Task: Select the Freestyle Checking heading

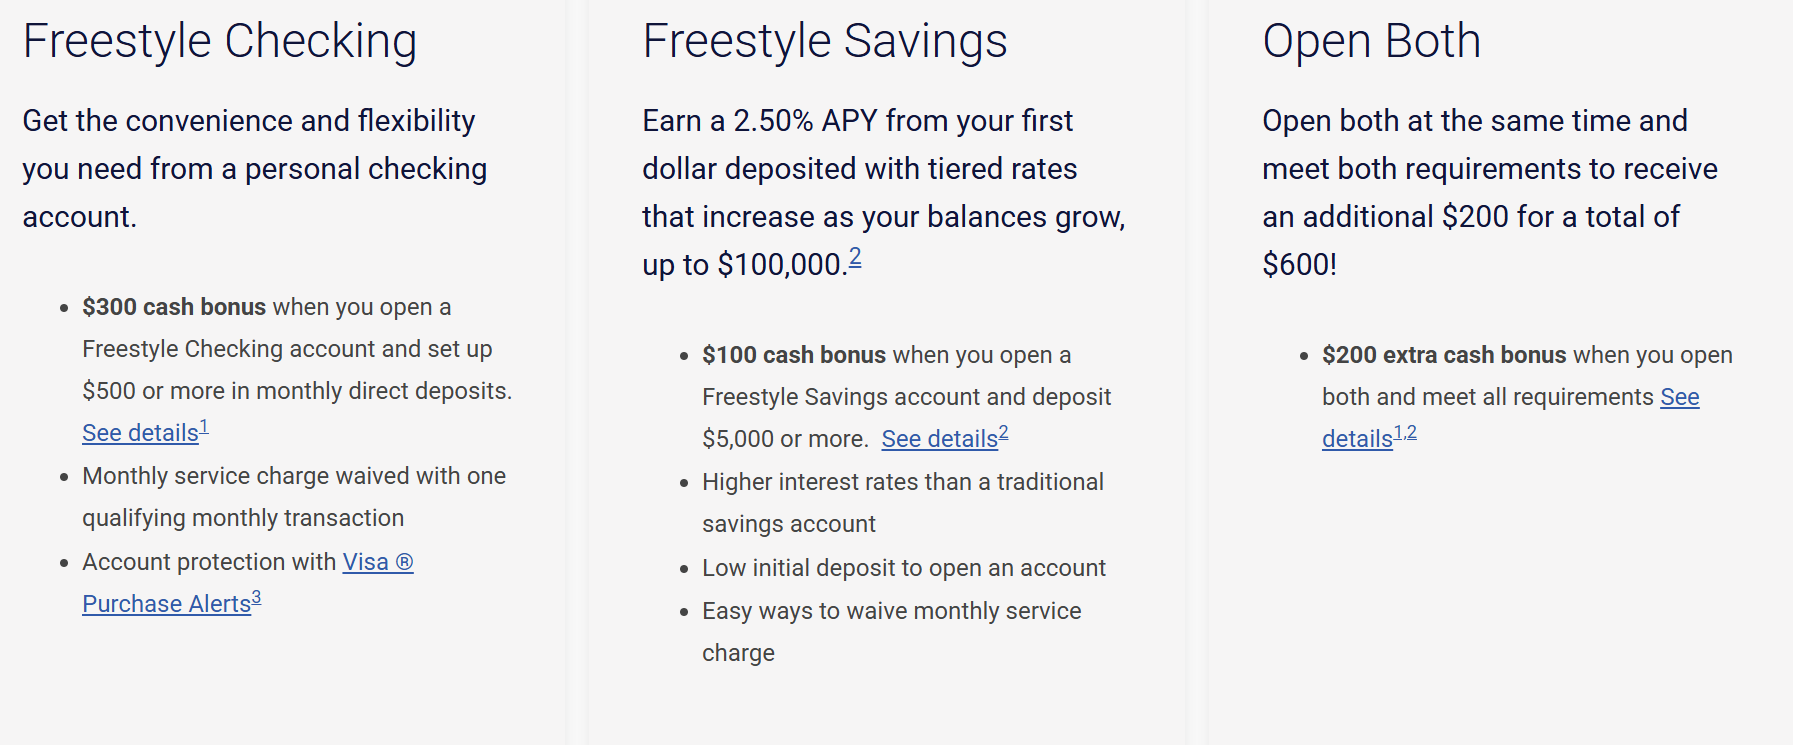Action: tap(220, 42)
